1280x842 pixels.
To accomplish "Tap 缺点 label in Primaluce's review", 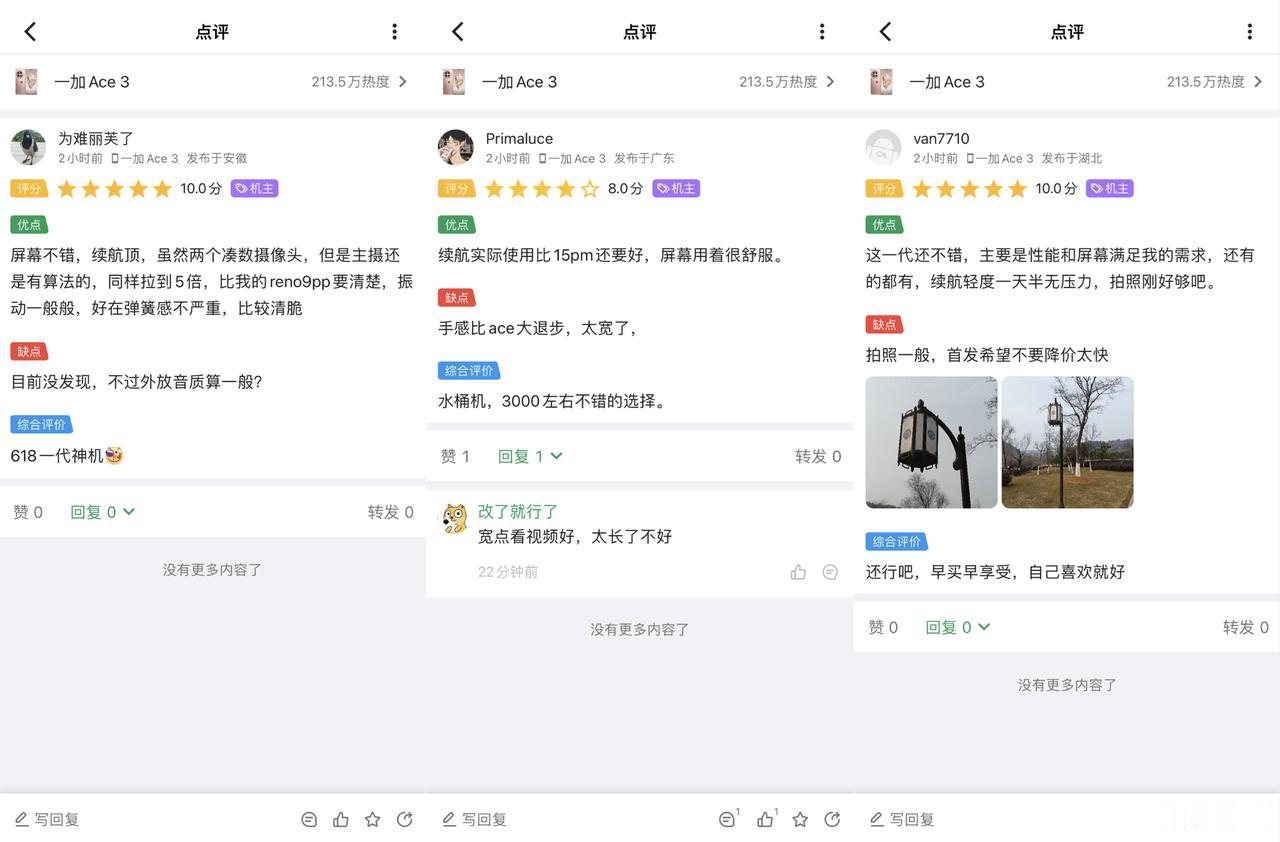I will coord(457,298).
